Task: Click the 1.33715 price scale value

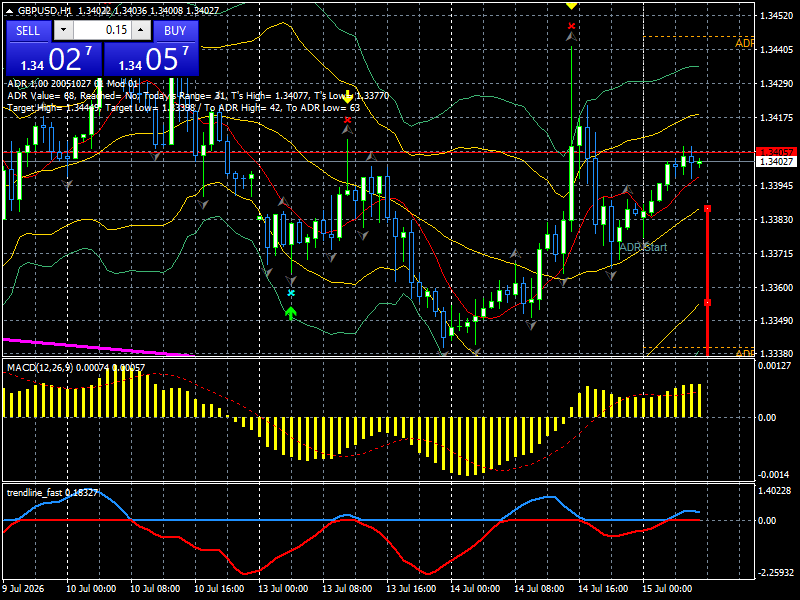Action: (x=777, y=254)
